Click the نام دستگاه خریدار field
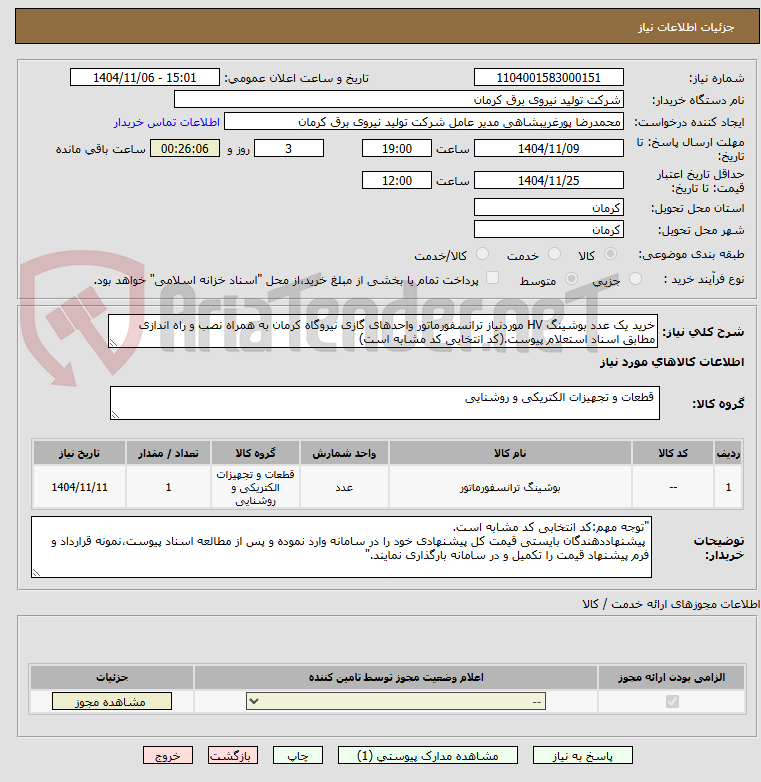 tap(398, 99)
